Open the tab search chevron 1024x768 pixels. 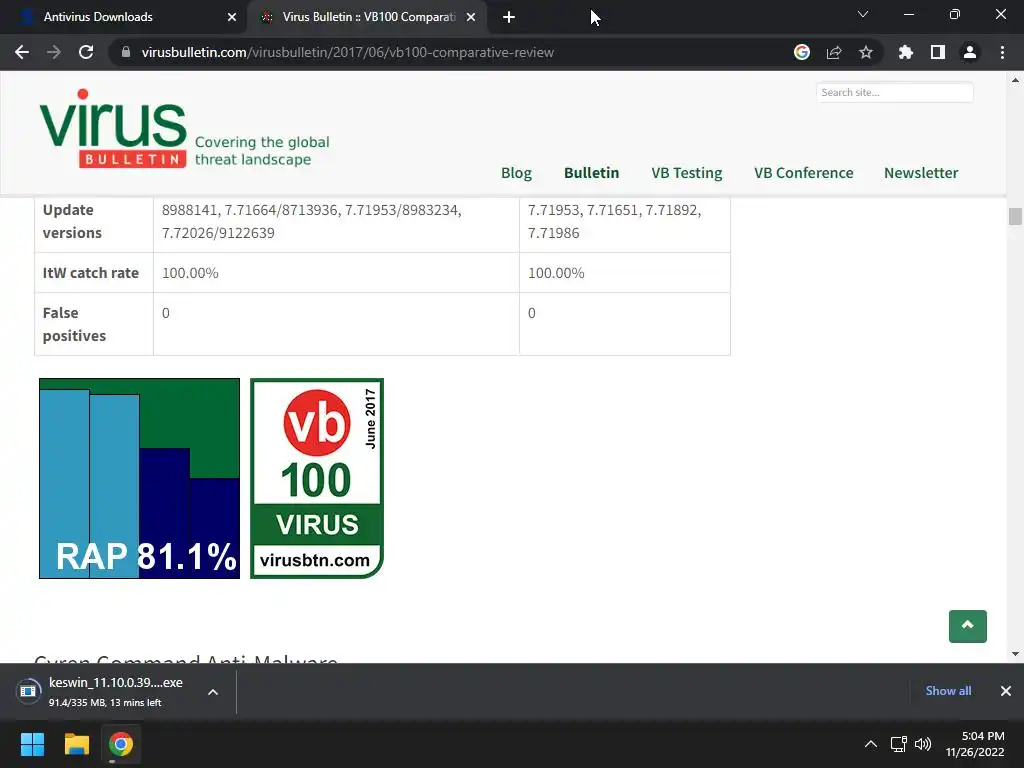(863, 14)
